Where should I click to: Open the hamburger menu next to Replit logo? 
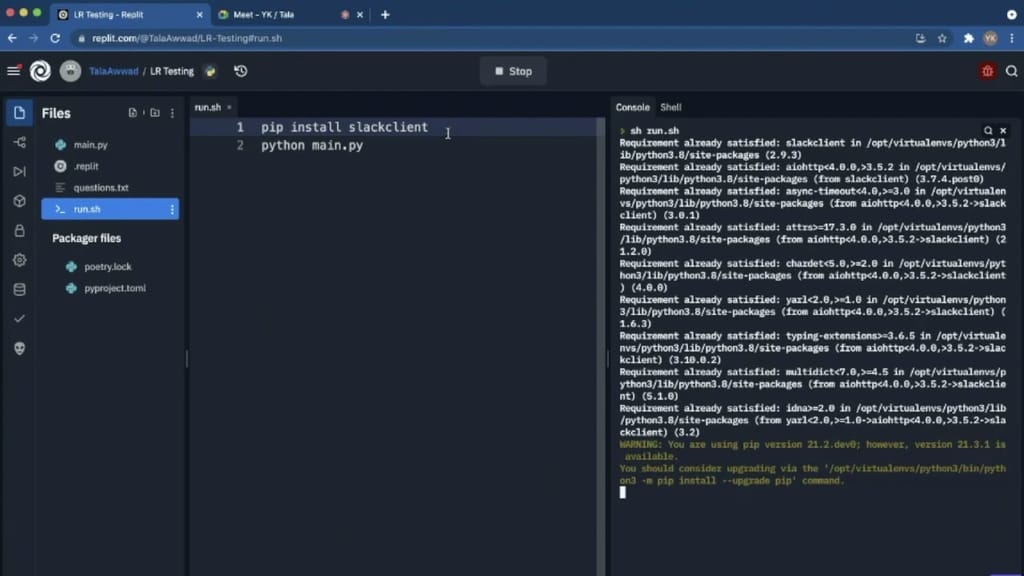pos(13,71)
